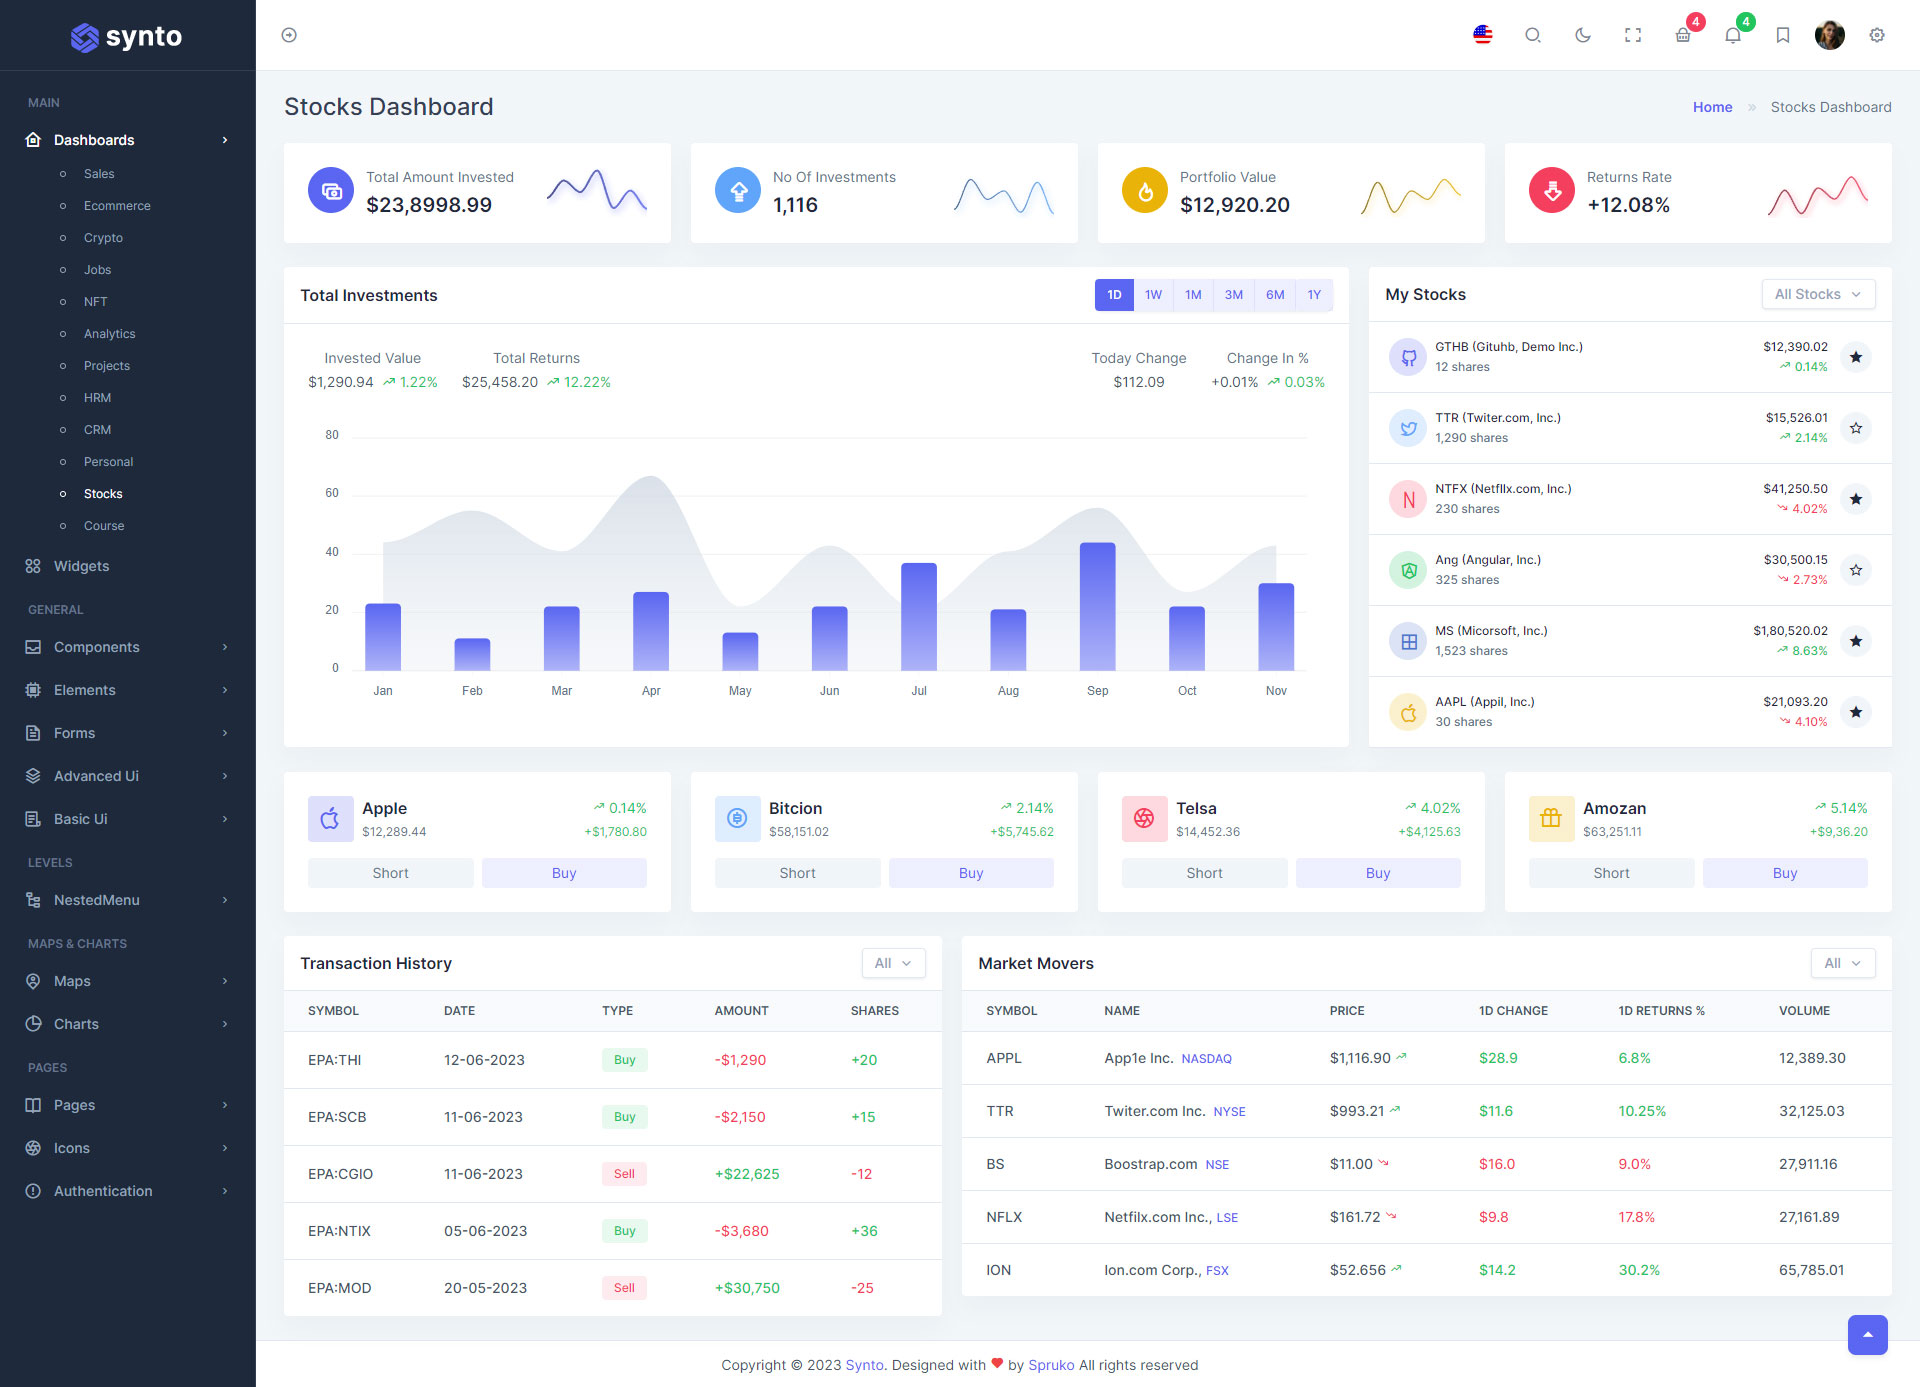Unstar the GTHB Gituhb stock
1920x1387 pixels.
[1856, 357]
